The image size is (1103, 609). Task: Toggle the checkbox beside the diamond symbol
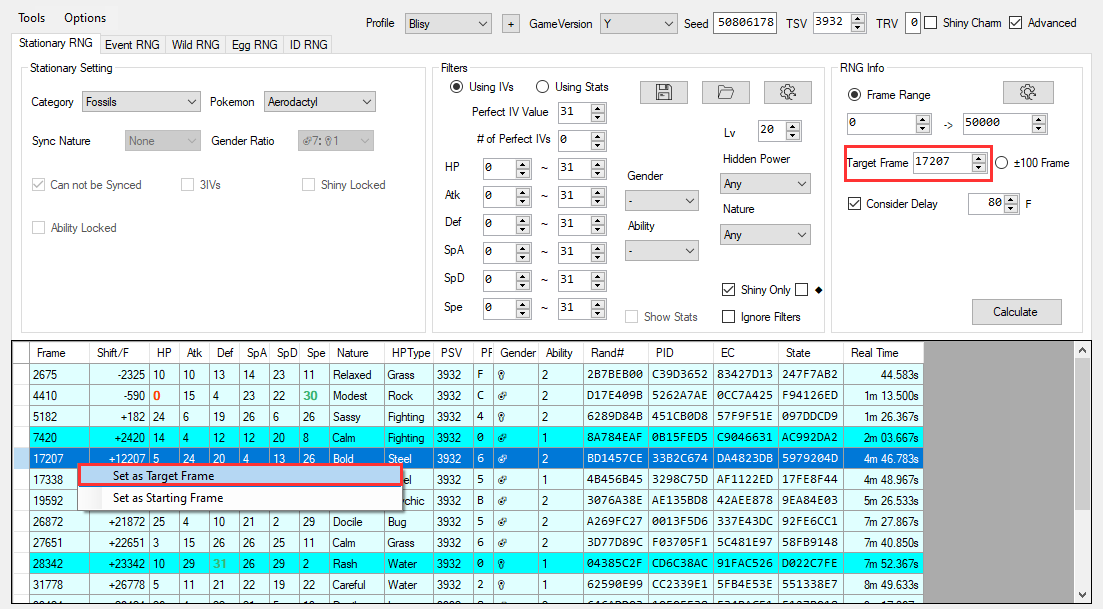[802, 290]
